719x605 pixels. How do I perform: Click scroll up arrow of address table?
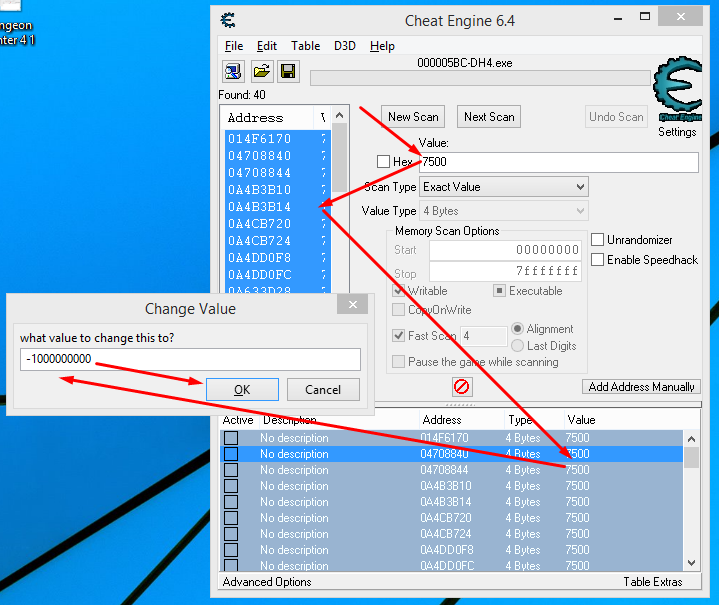pos(691,439)
